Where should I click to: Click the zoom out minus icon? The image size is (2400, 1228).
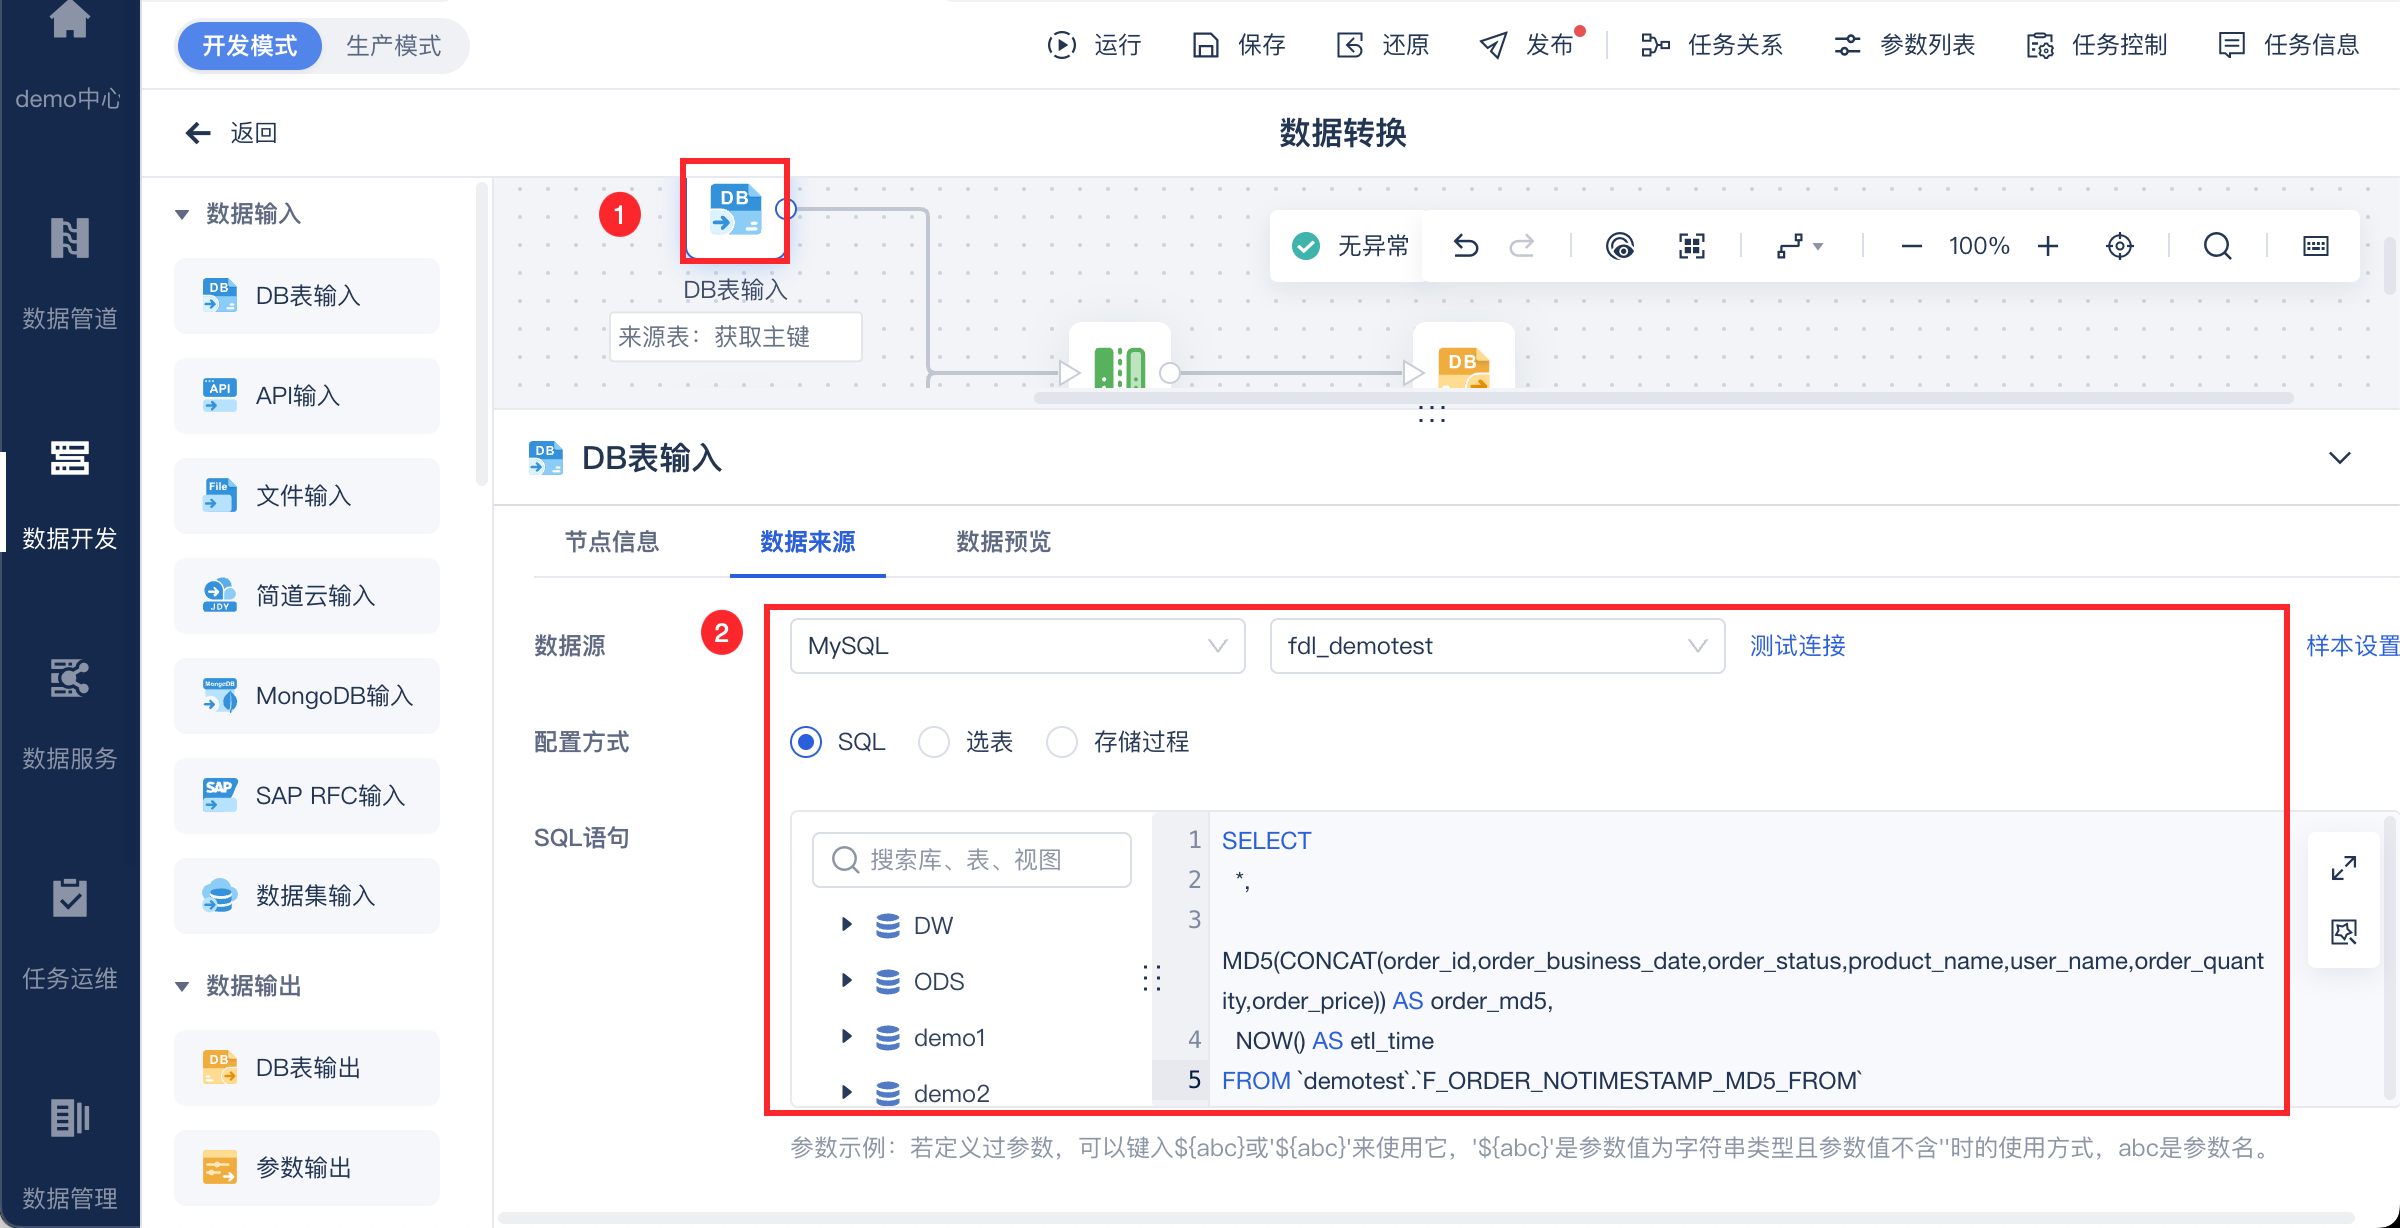[x=1911, y=246]
